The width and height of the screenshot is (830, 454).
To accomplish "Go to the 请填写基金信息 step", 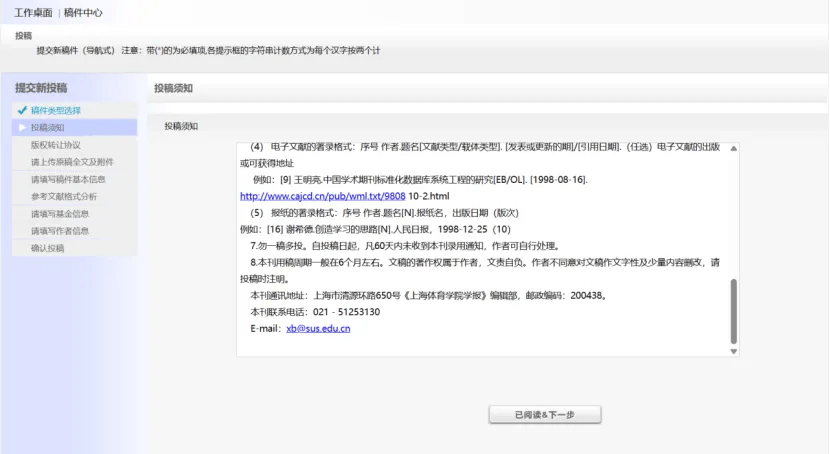I will pyautogui.click(x=60, y=213).
